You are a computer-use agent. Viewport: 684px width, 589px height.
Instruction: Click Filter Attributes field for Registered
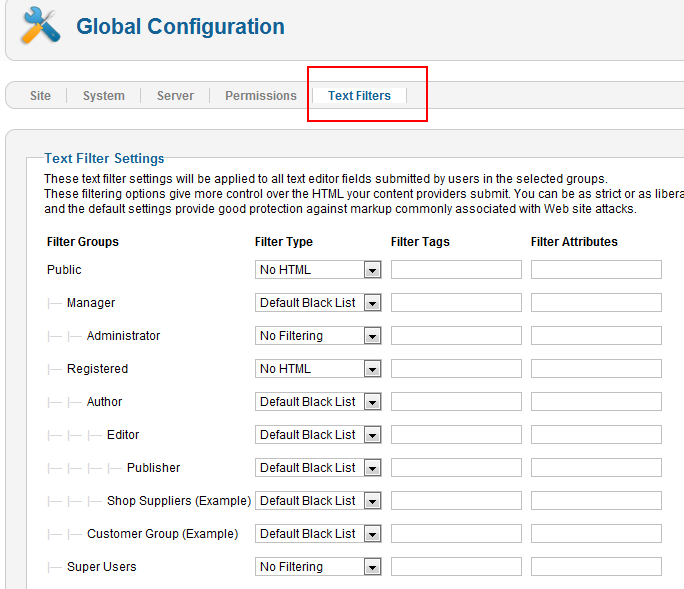click(x=596, y=369)
